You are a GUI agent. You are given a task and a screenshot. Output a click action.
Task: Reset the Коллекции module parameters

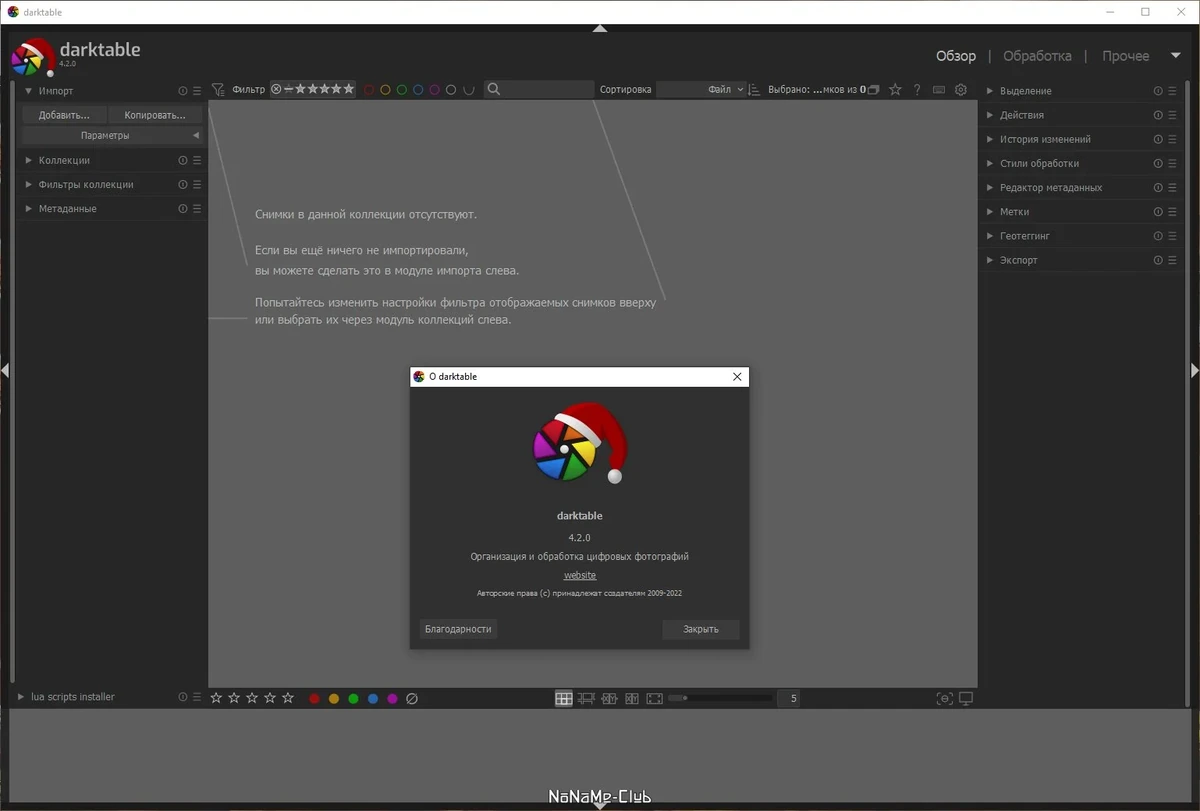click(183, 160)
